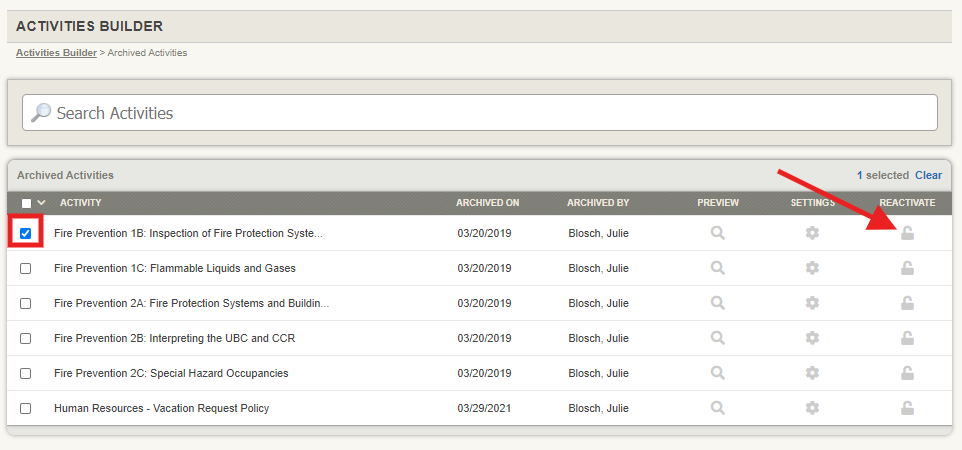The image size is (962, 450).
Task: Reactivate the Human Resources Vacation Request Policy
Action: click(907, 408)
